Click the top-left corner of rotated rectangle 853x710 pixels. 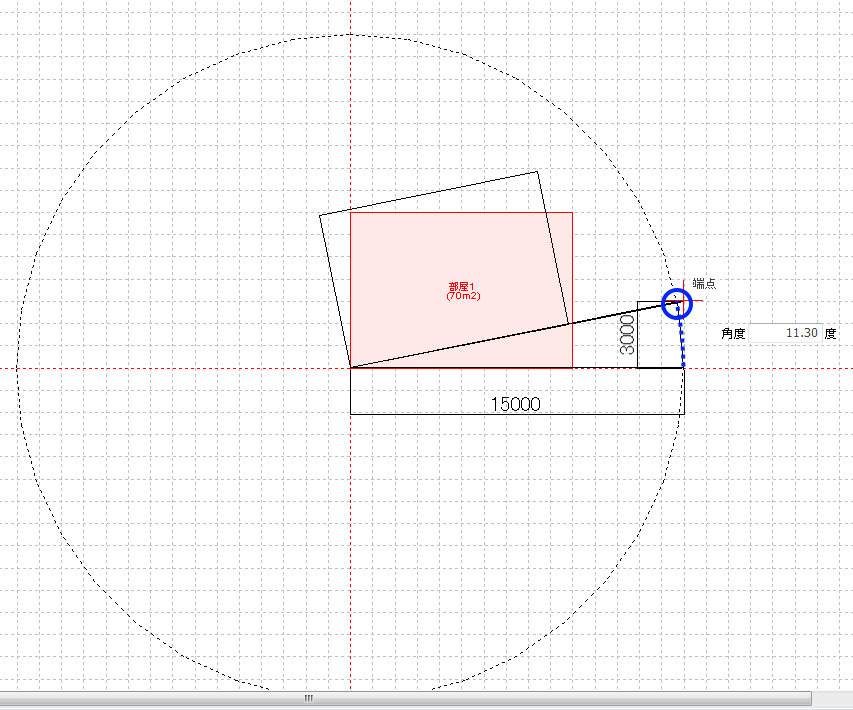pos(320,215)
